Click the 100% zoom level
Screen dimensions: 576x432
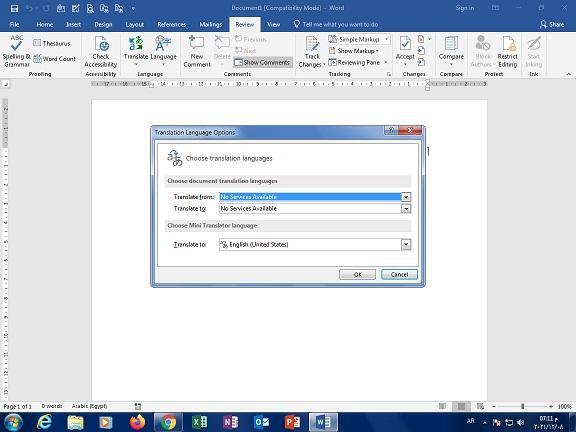(x=564, y=406)
